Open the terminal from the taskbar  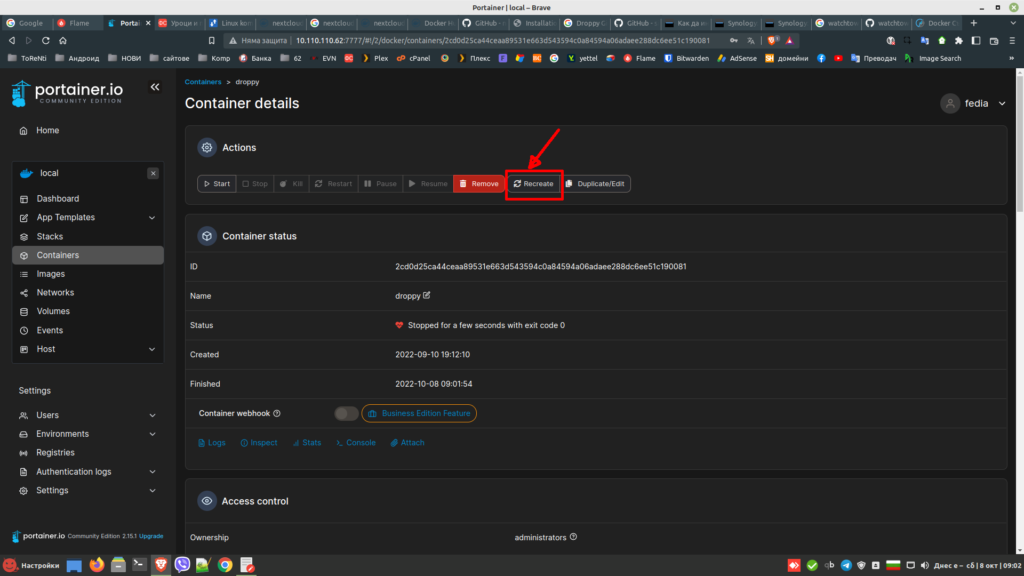tap(139, 565)
